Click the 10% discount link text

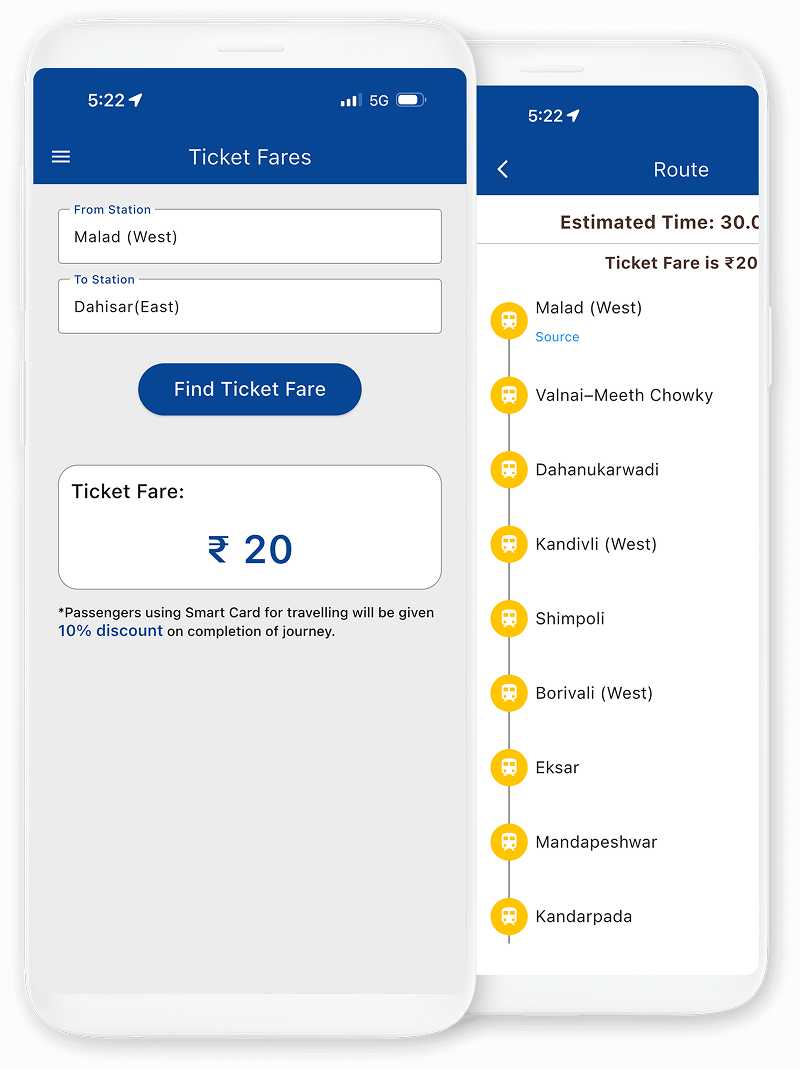110,631
